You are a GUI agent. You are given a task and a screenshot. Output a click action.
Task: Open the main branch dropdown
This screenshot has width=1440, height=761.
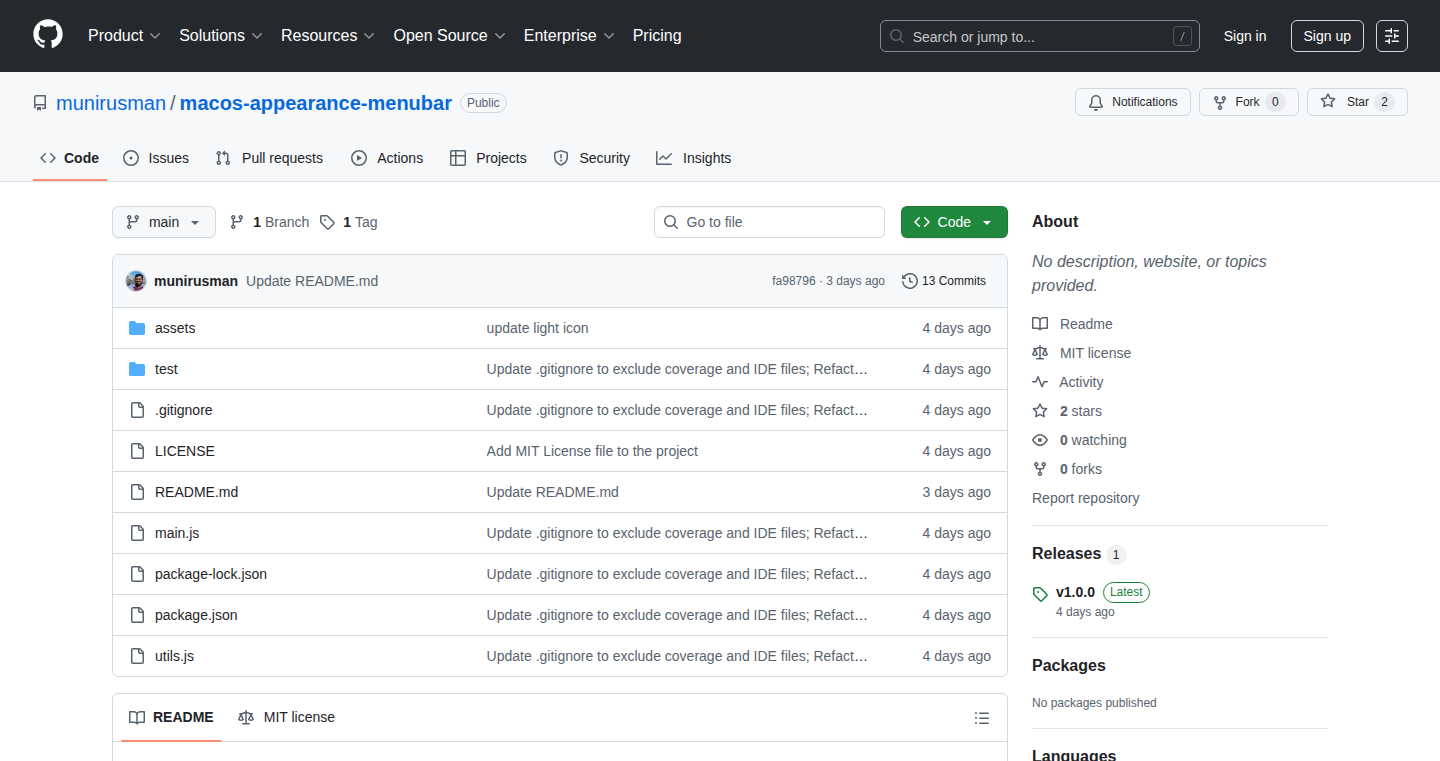(x=164, y=222)
